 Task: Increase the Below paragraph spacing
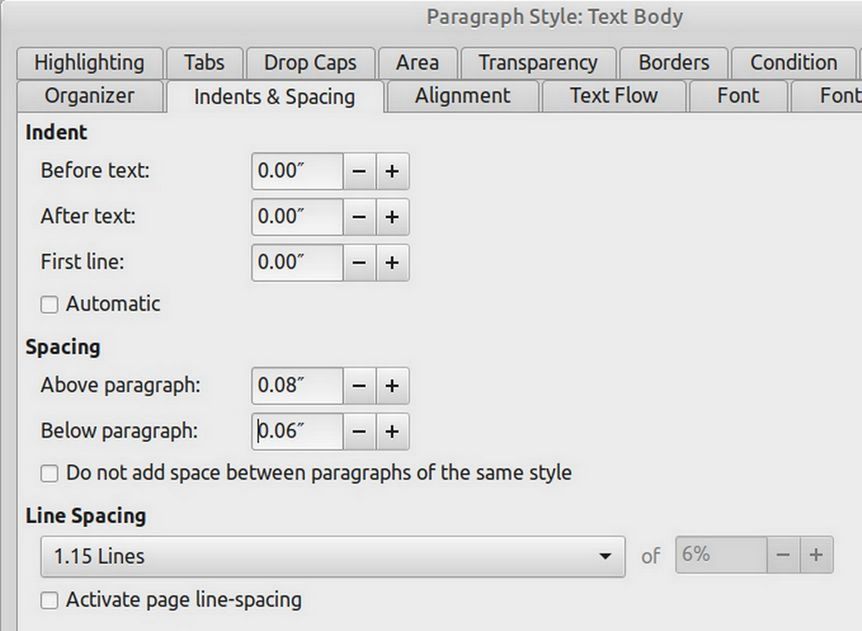392,431
